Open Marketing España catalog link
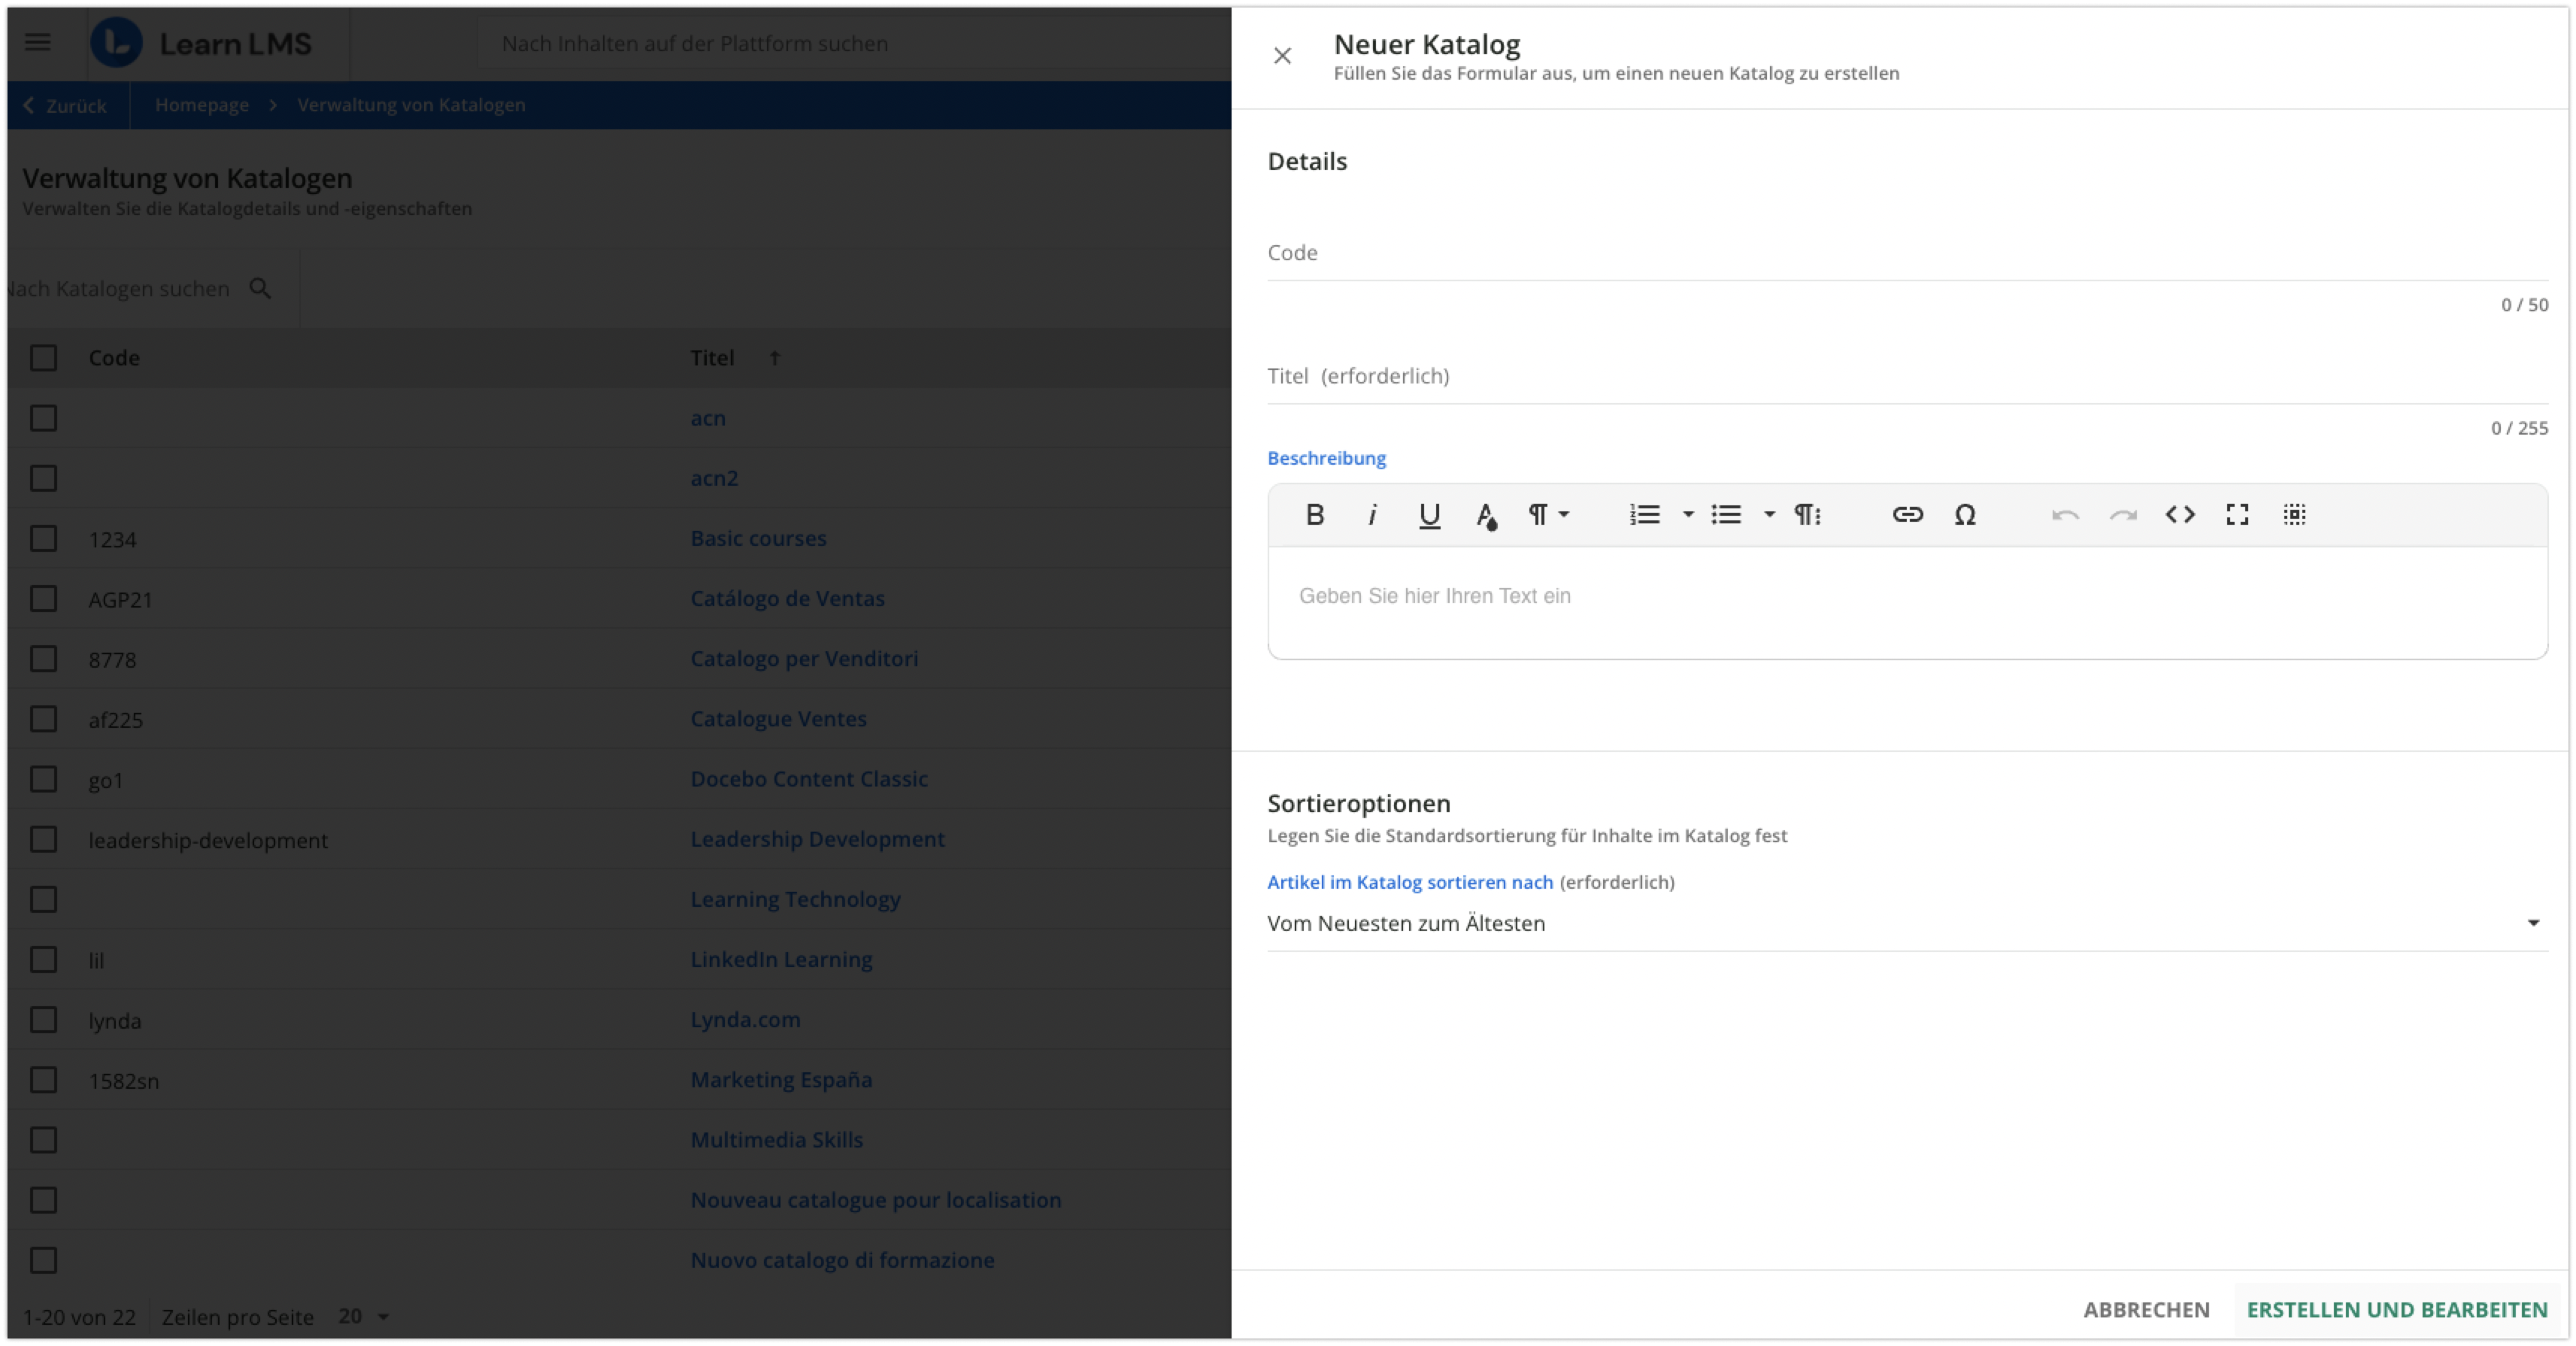Image resolution: width=2576 pixels, height=1346 pixels. (x=781, y=1080)
